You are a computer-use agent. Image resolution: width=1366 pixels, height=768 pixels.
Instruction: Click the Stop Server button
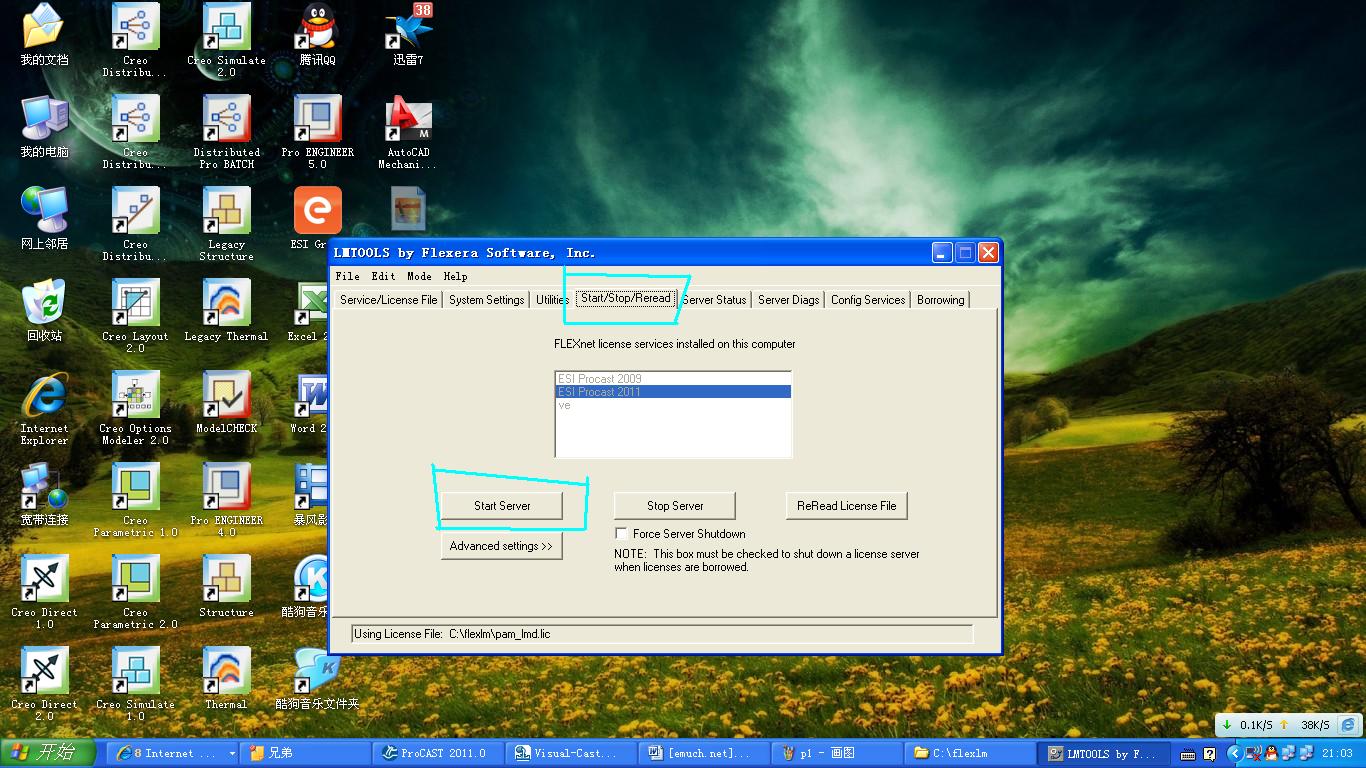[675, 506]
